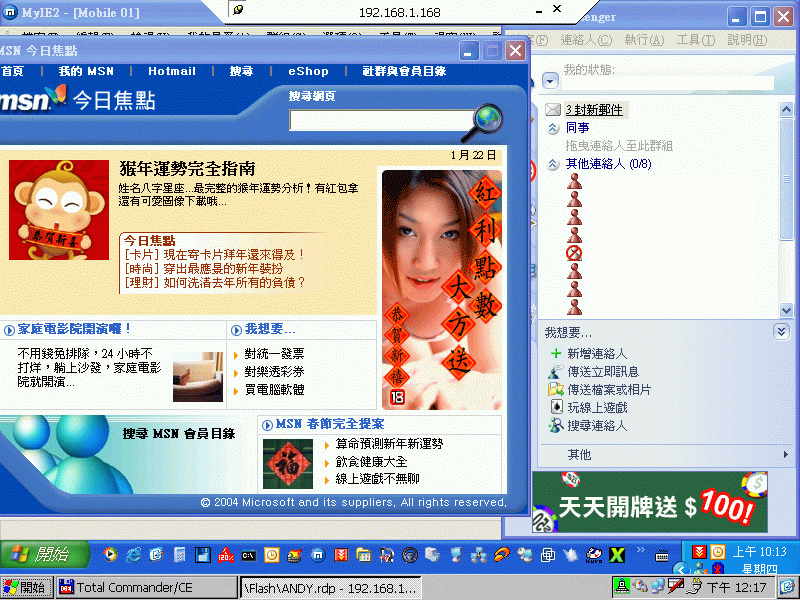
Task: Launch the green X icon in quick launch
Action: pyautogui.click(x=617, y=555)
